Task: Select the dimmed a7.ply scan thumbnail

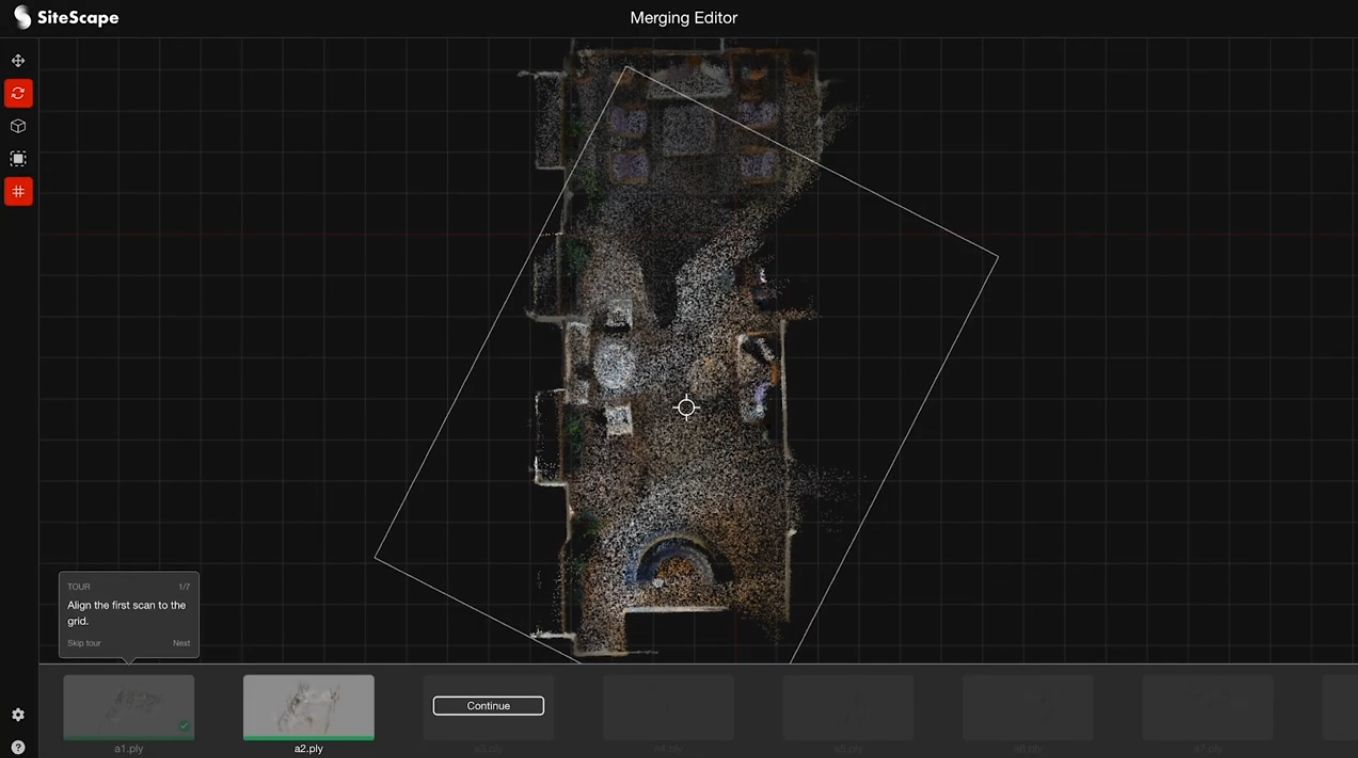Action: 1208,707
